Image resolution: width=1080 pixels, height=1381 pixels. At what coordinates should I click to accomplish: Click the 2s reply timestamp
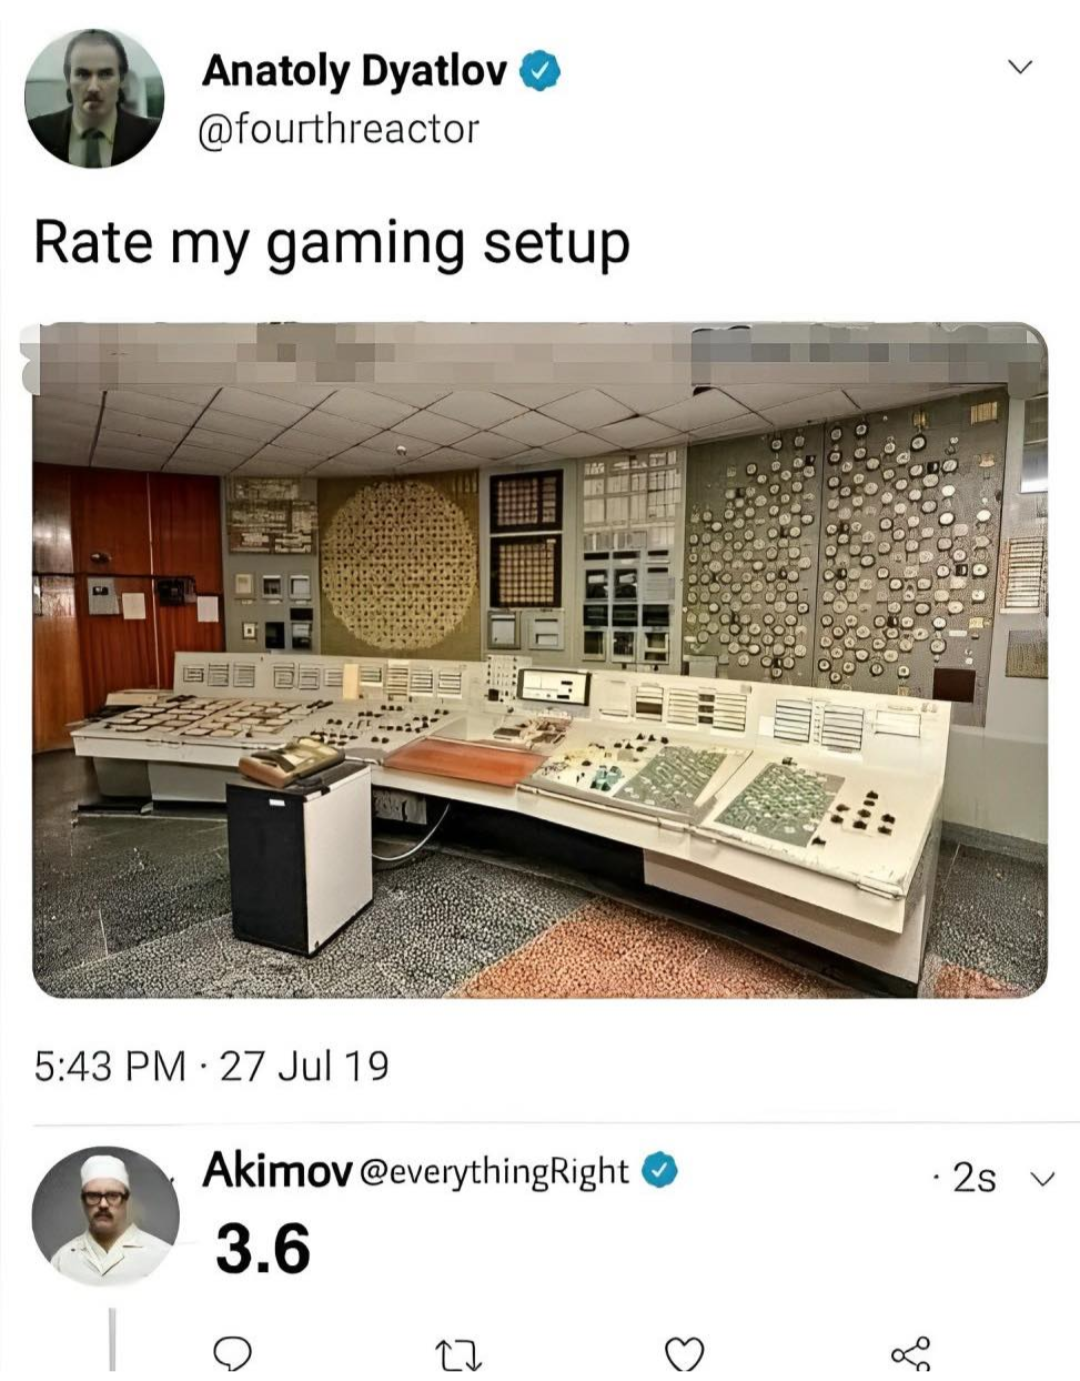coord(974,1178)
